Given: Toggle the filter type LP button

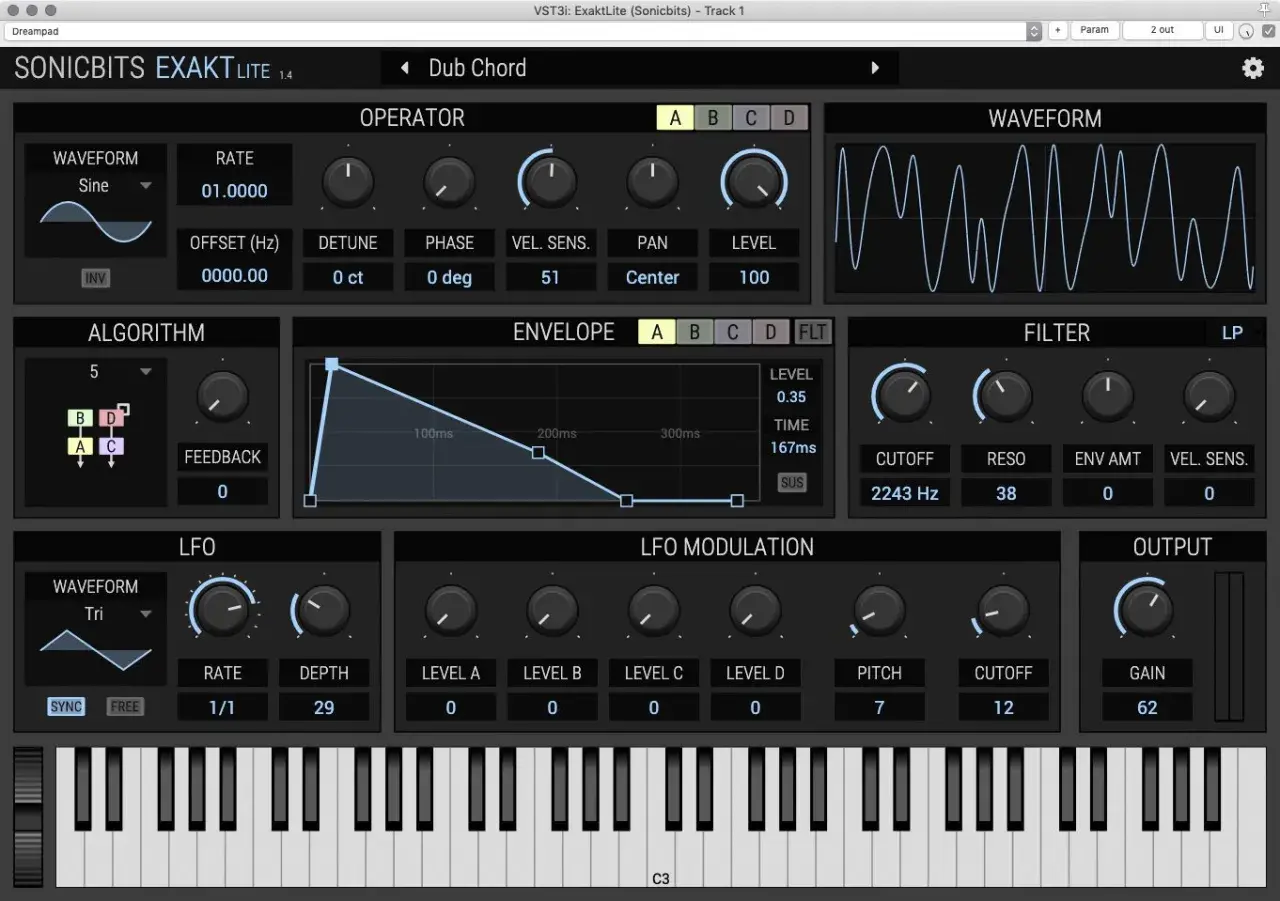Looking at the screenshot, I should point(1232,333).
